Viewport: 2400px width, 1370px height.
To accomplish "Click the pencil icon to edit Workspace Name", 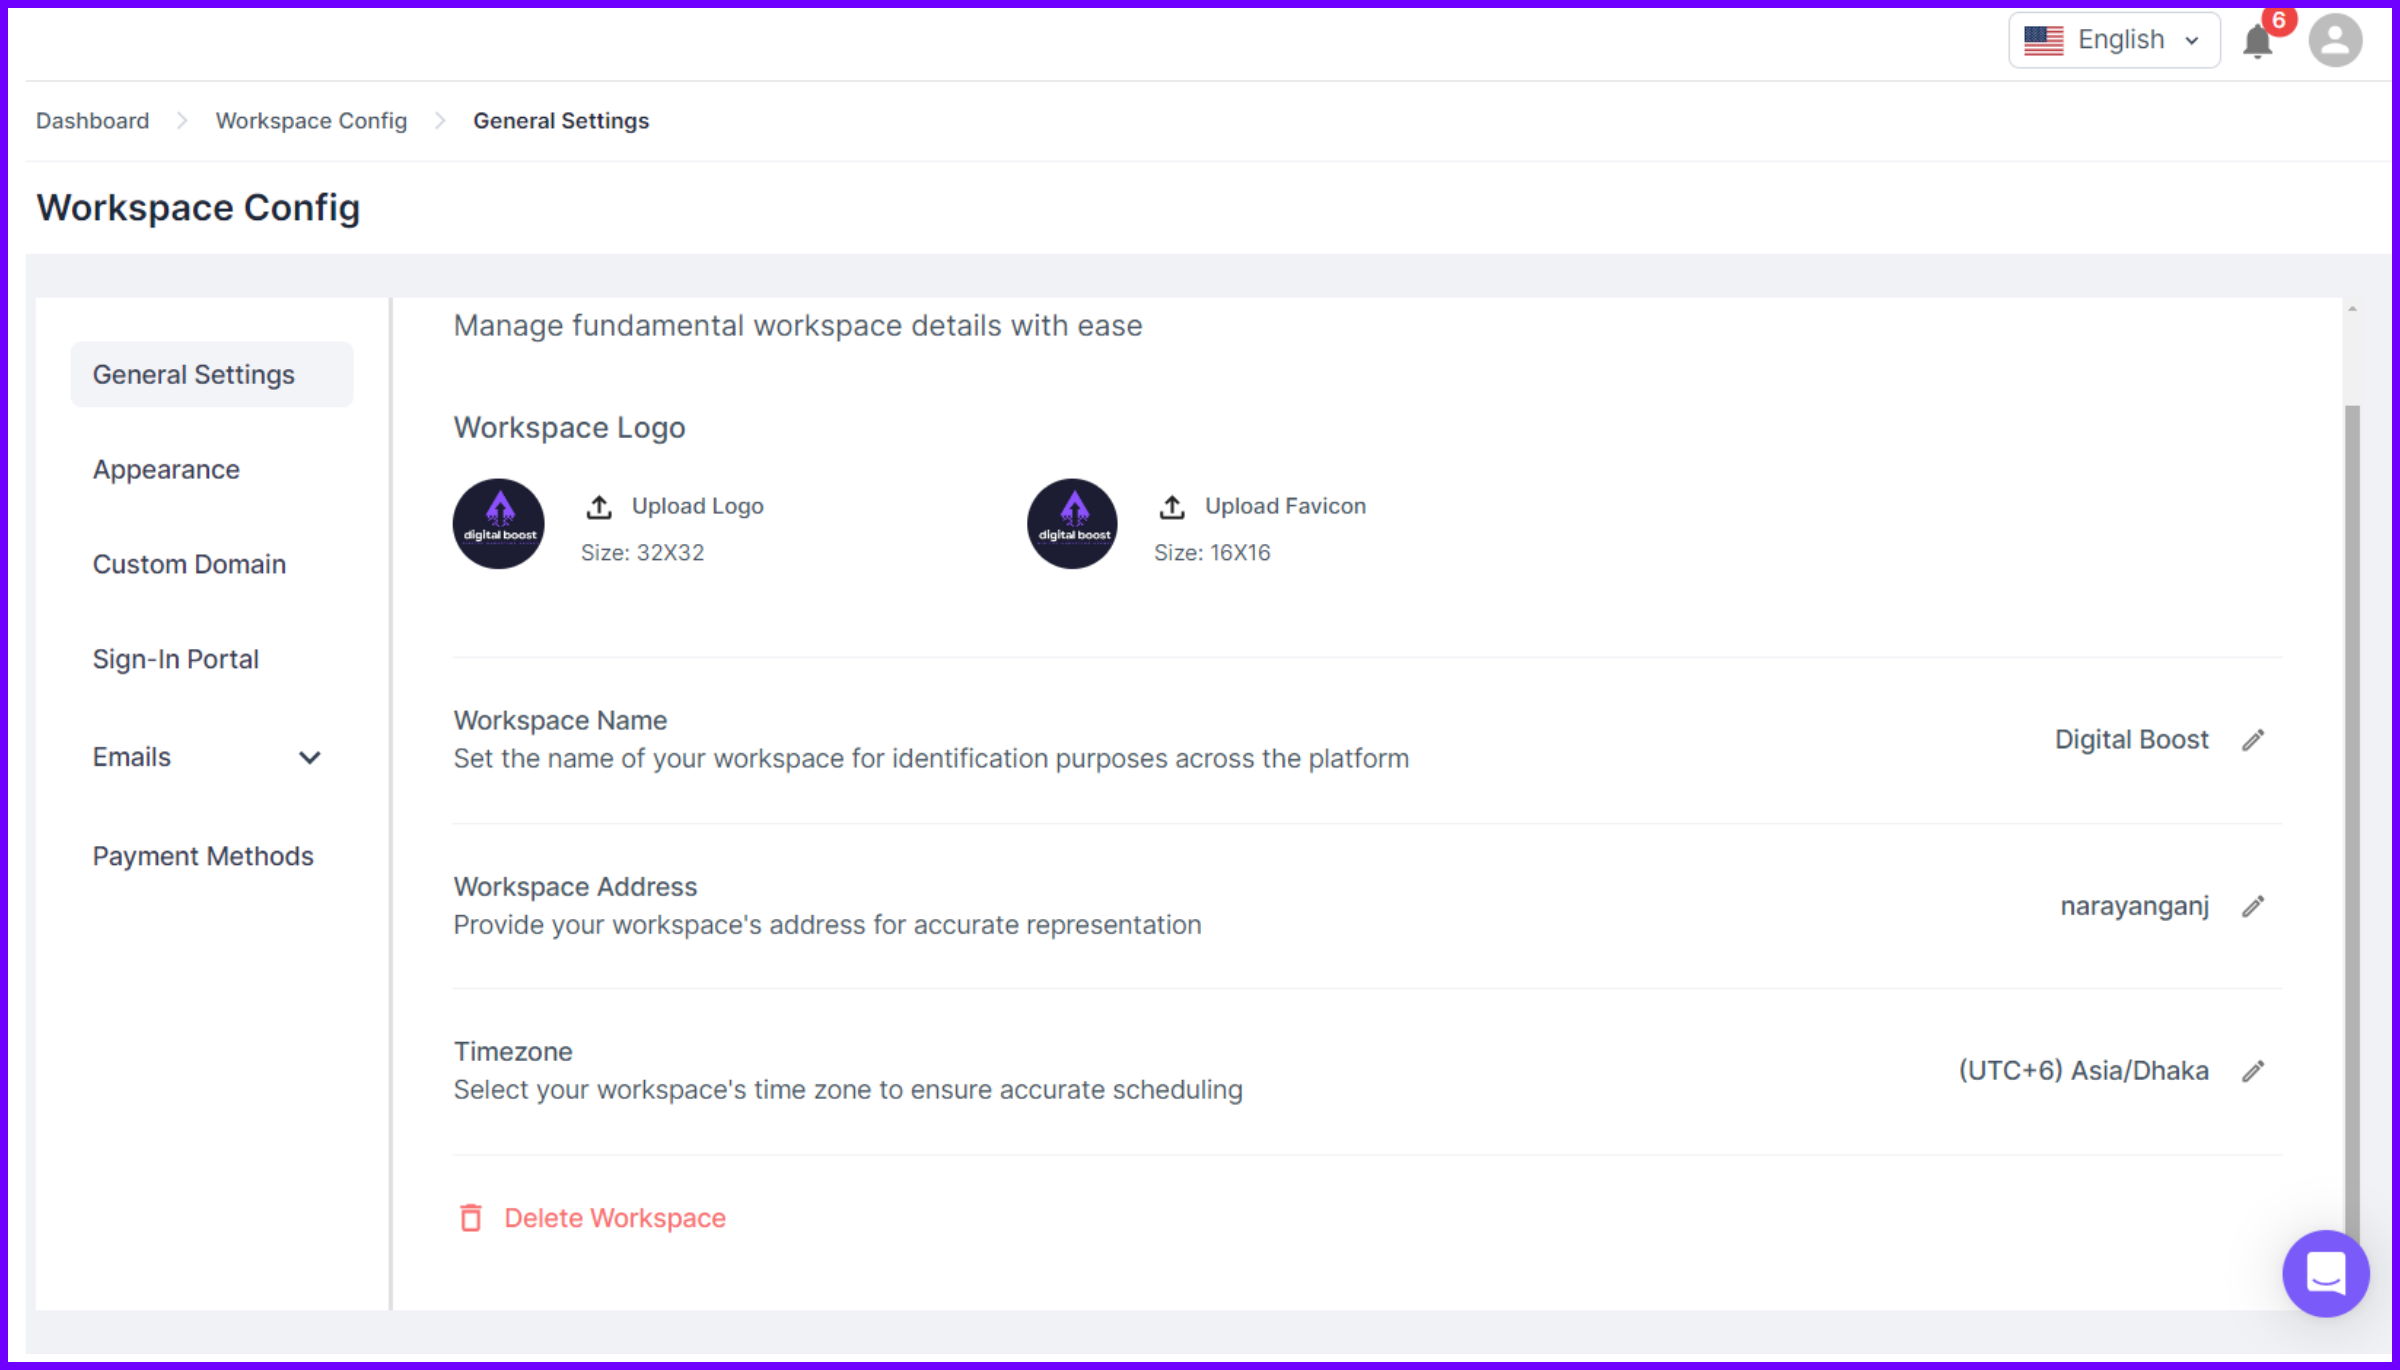I will tap(2254, 739).
